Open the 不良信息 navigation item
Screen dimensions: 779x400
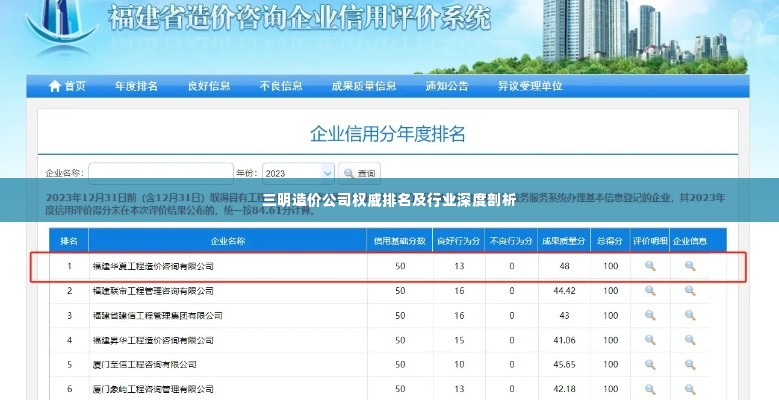pos(281,86)
